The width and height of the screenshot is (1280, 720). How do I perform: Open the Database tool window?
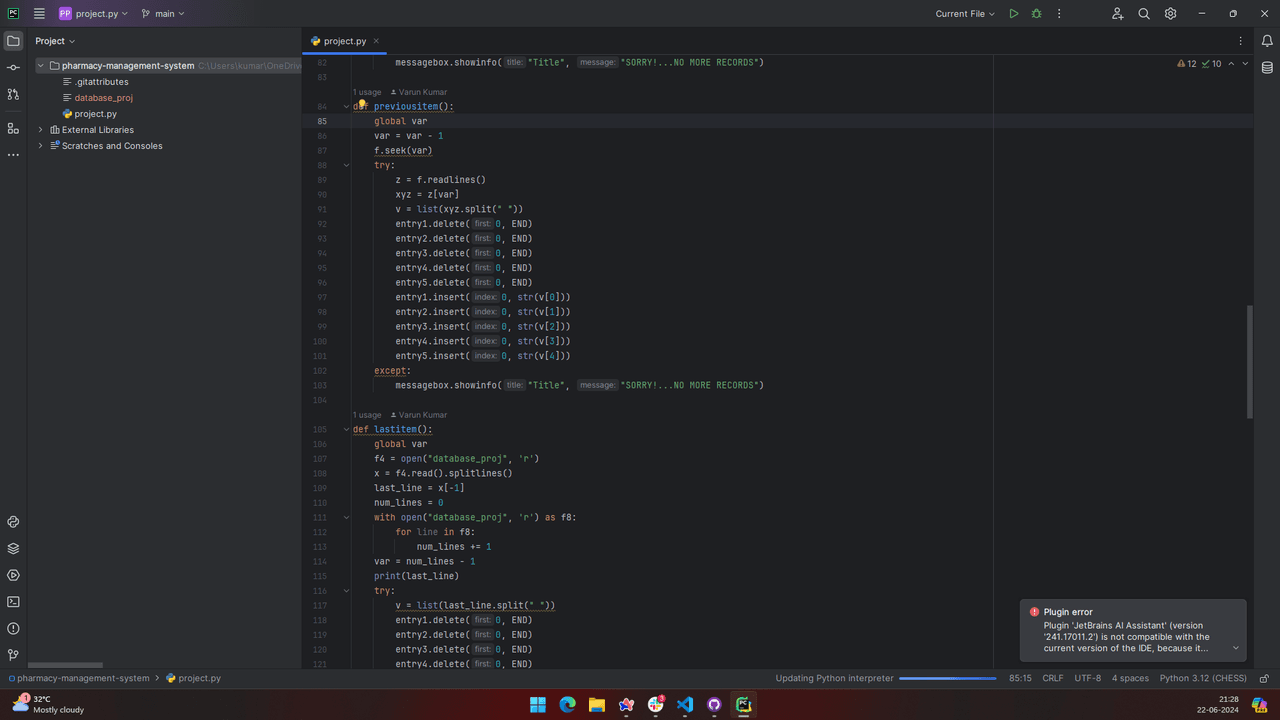(x=1267, y=68)
